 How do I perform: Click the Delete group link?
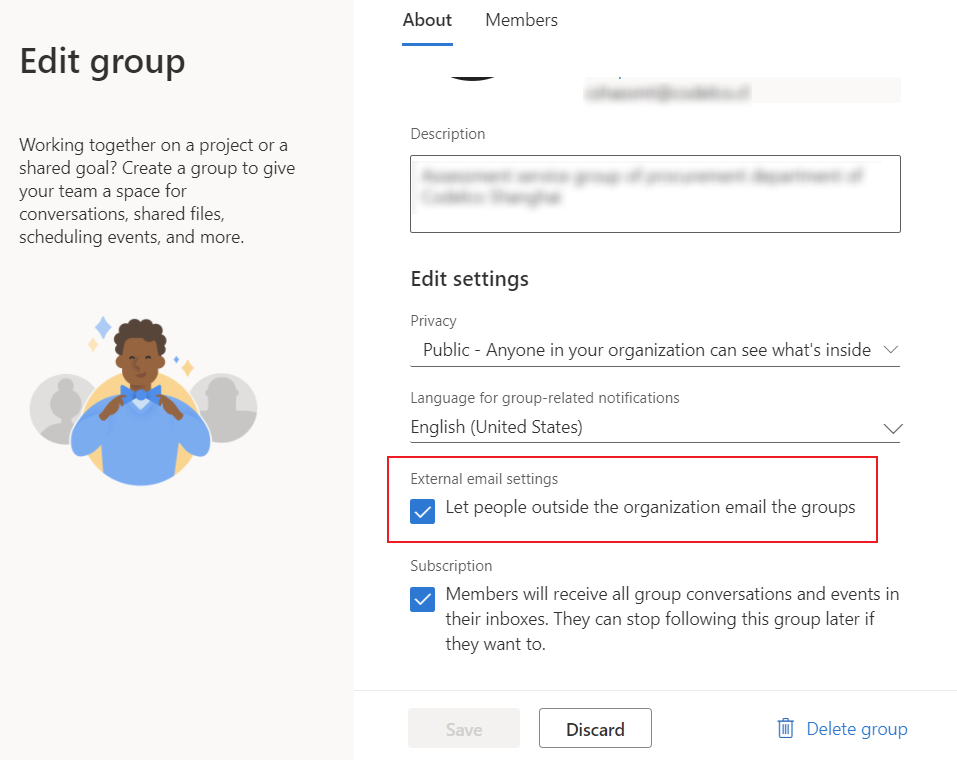[856, 729]
